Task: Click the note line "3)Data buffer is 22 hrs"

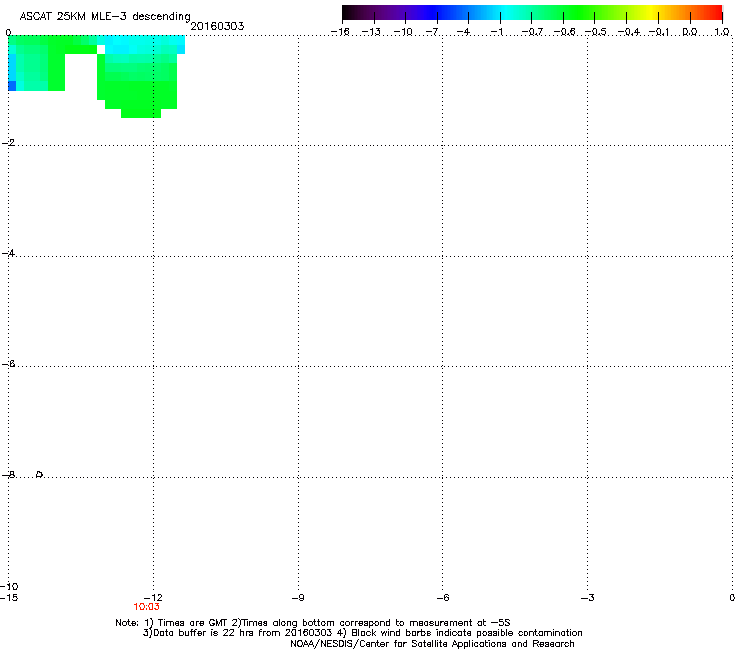Action: [362, 633]
